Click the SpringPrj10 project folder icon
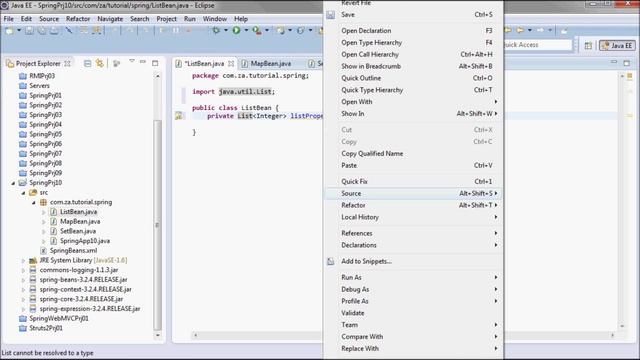The width and height of the screenshot is (640, 360). (x=23, y=183)
